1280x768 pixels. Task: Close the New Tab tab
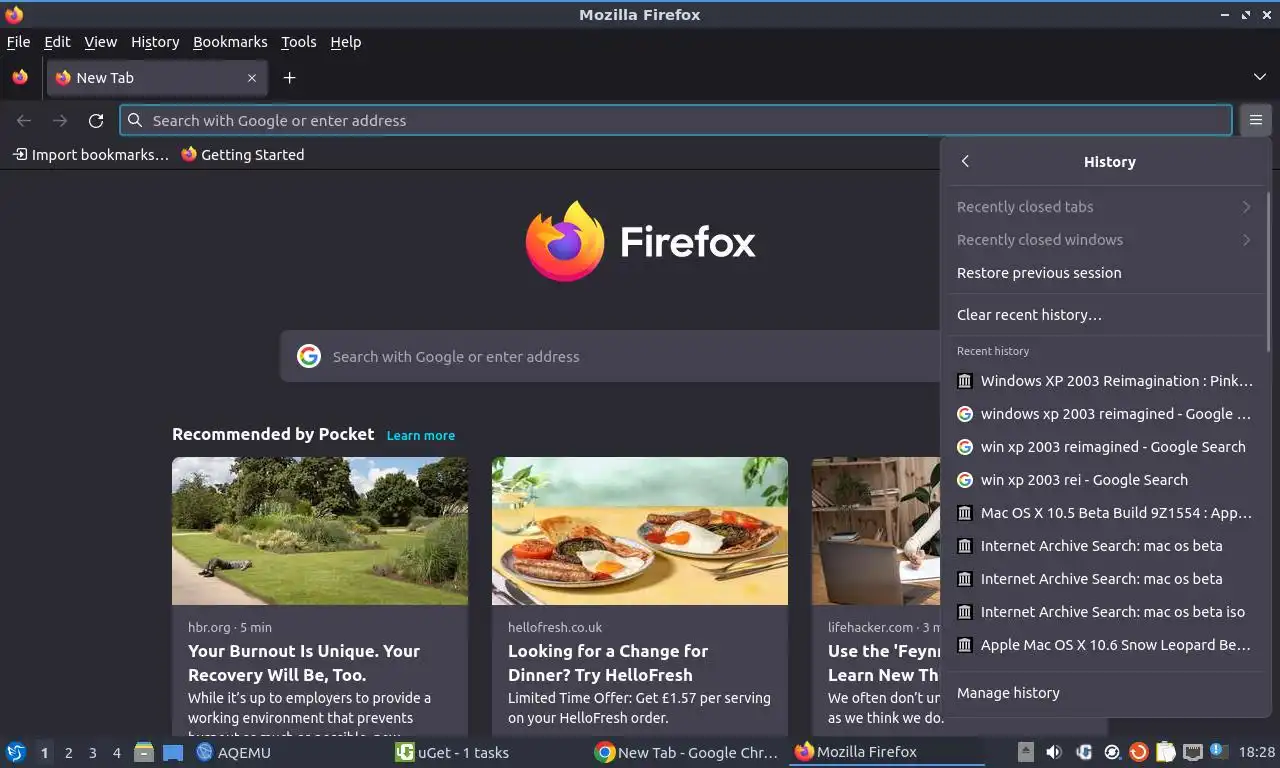(x=252, y=78)
